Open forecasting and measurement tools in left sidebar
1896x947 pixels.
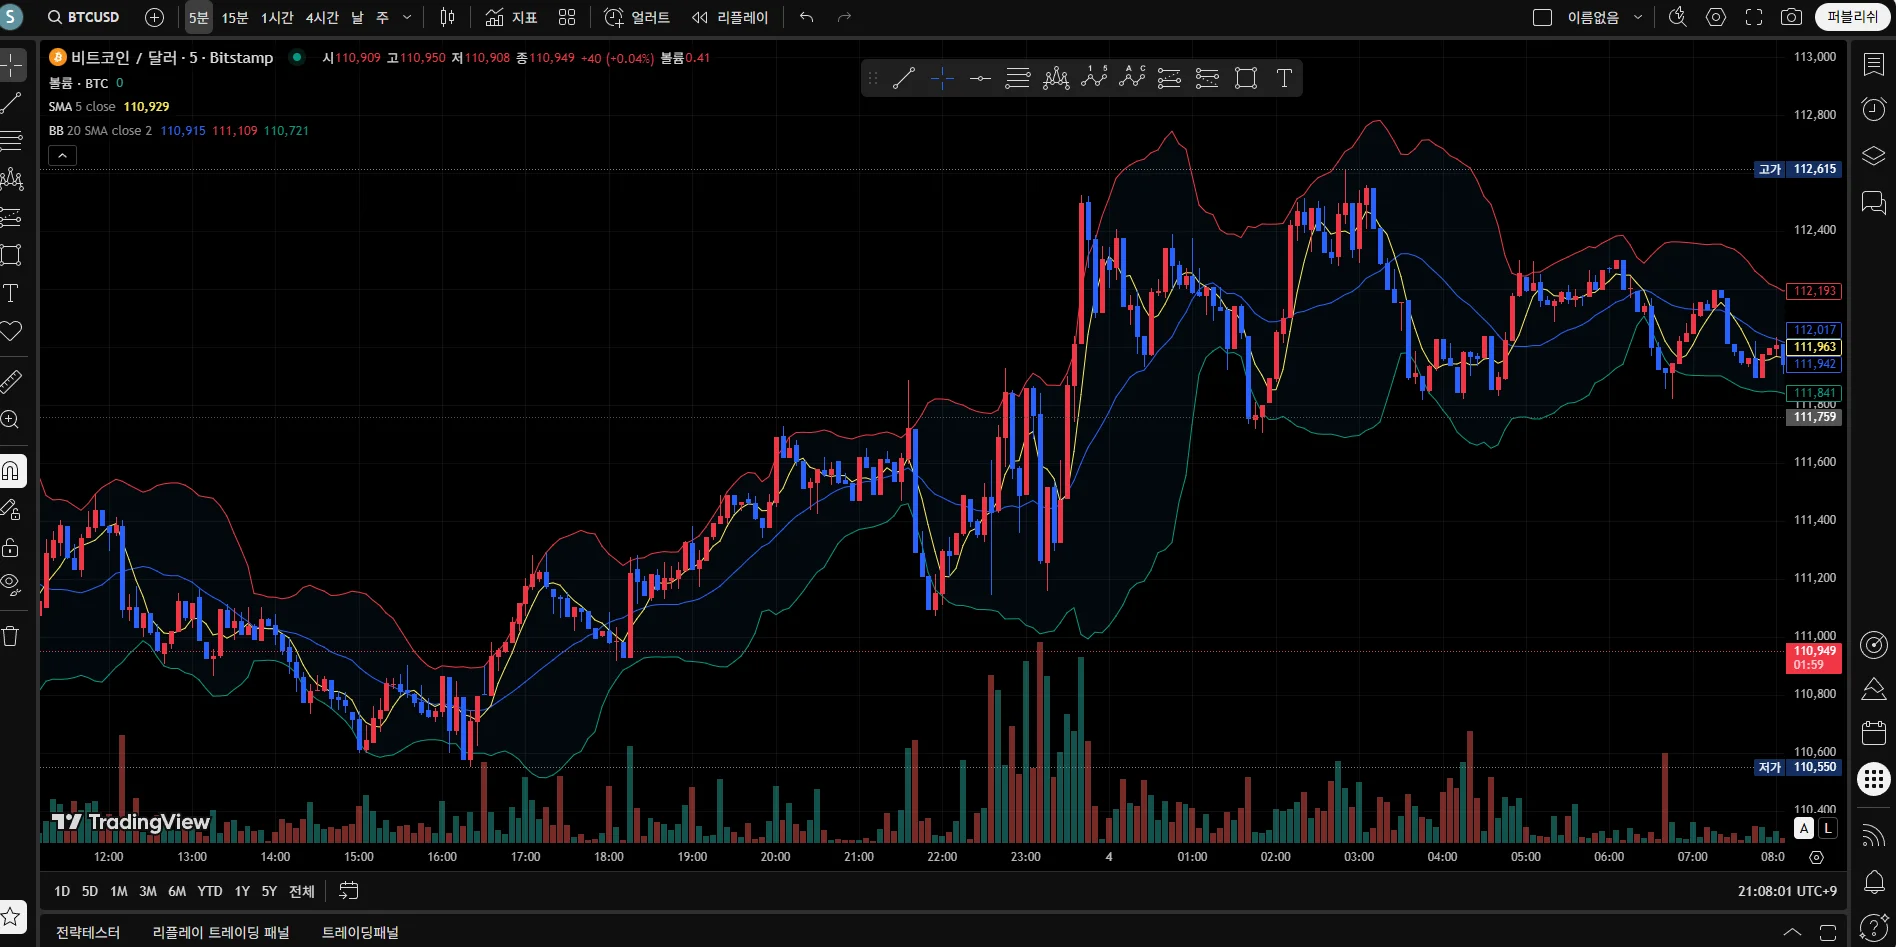click(12, 217)
